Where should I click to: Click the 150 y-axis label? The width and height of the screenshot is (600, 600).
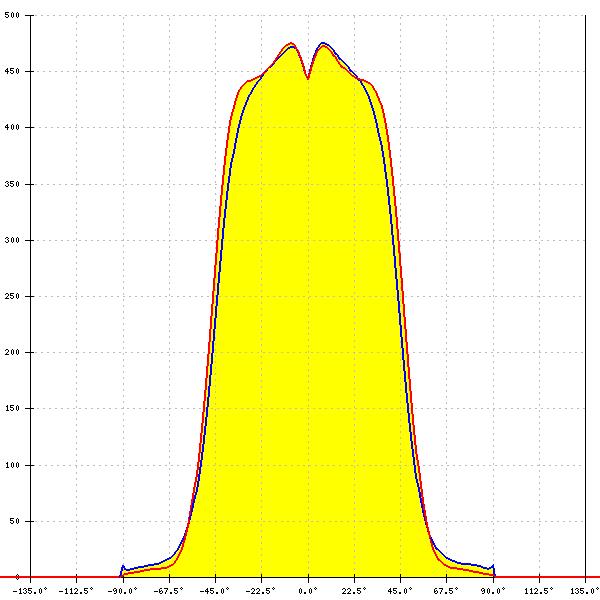point(12,408)
